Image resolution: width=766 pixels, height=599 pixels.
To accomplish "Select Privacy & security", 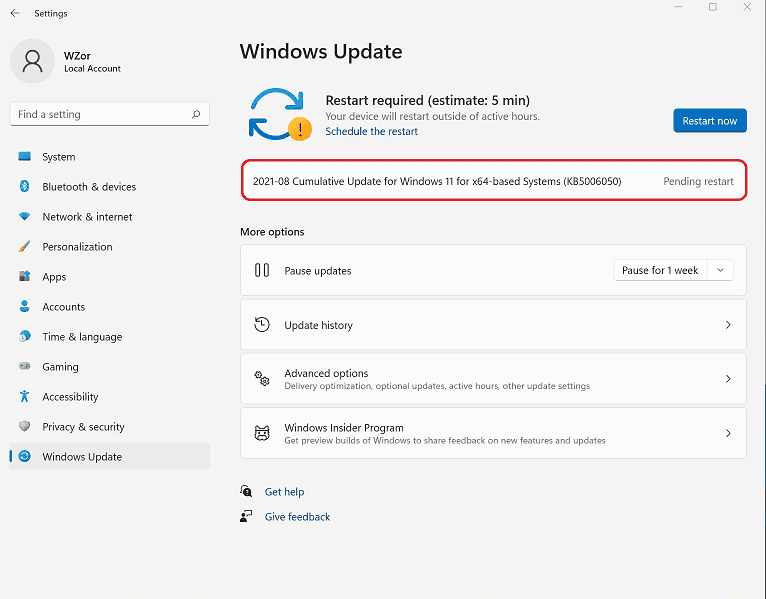I will tap(109, 427).
